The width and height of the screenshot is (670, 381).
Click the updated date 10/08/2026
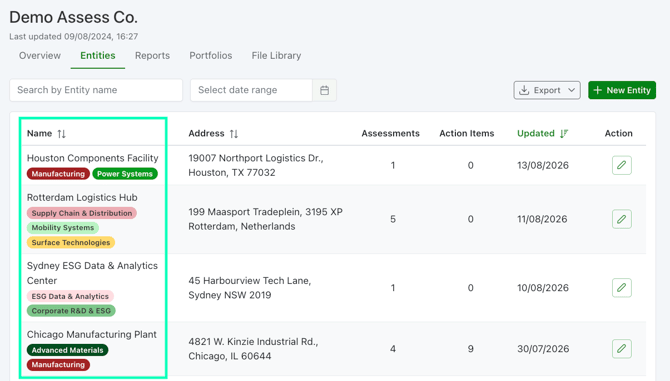[543, 288]
